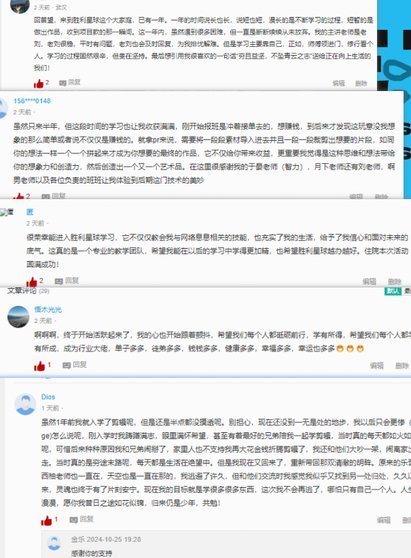Click 删除 on the 很荣幸 comment
This screenshot has height=558, width=411.
394,281
